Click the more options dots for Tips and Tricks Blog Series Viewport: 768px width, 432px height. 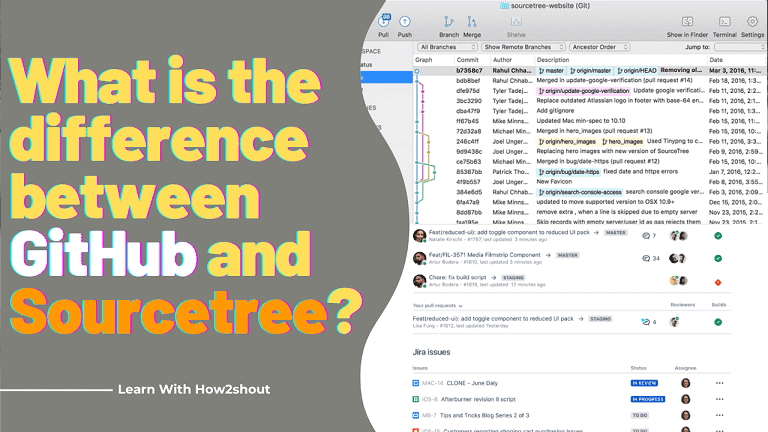tap(720, 415)
